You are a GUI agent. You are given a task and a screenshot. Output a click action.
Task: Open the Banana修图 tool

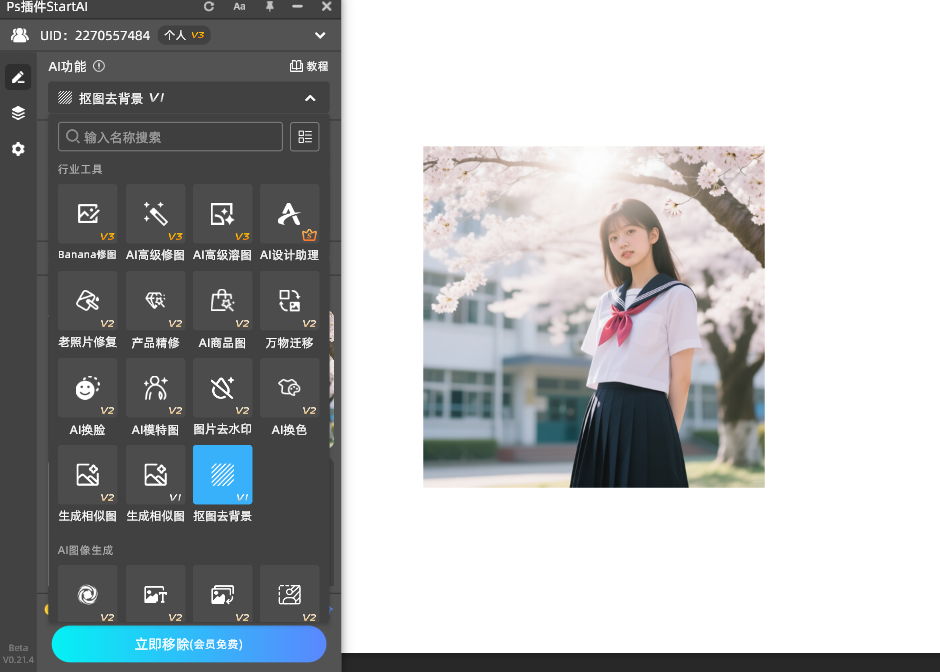point(88,214)
